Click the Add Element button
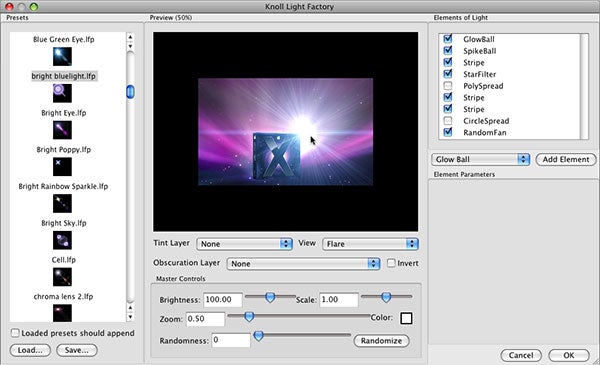This screenshot has height=365, width=600. click(566, 160)
